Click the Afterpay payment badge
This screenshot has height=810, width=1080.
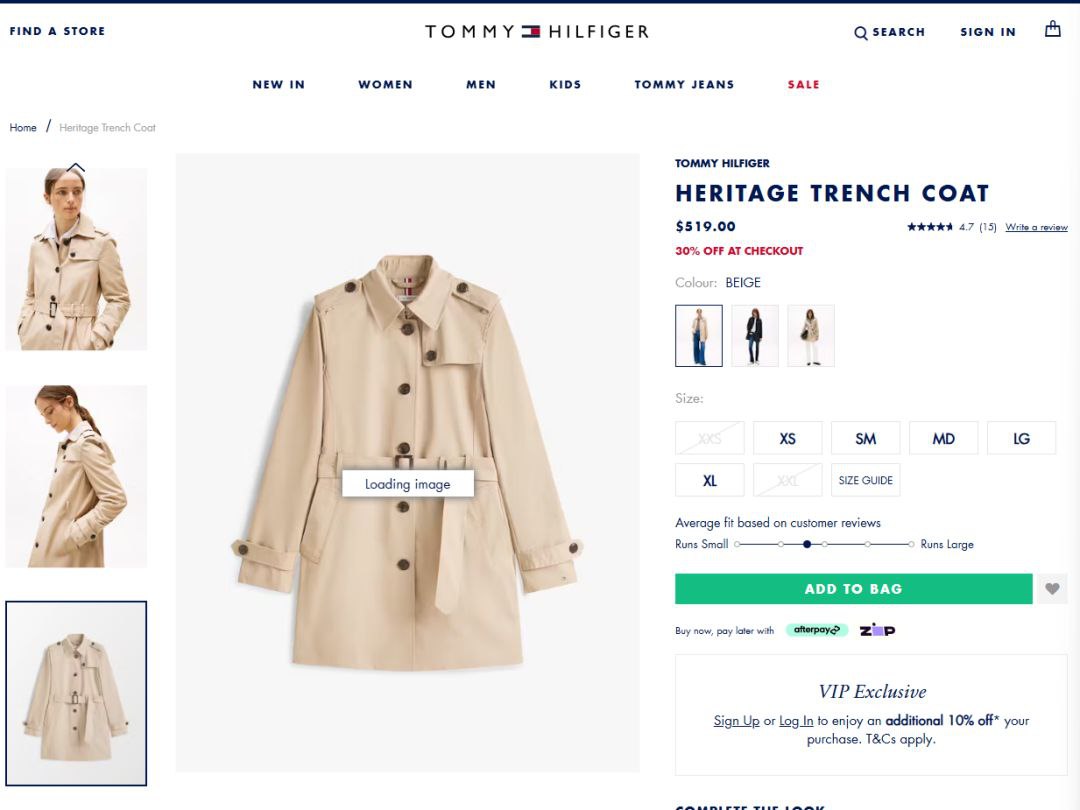[816, 630]
